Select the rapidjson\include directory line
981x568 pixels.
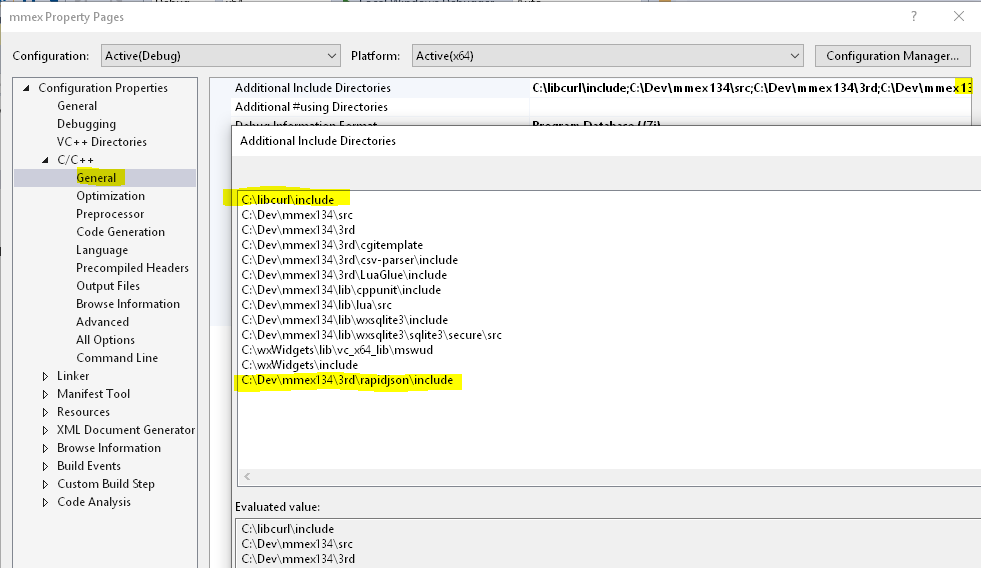tap(347, 380)
